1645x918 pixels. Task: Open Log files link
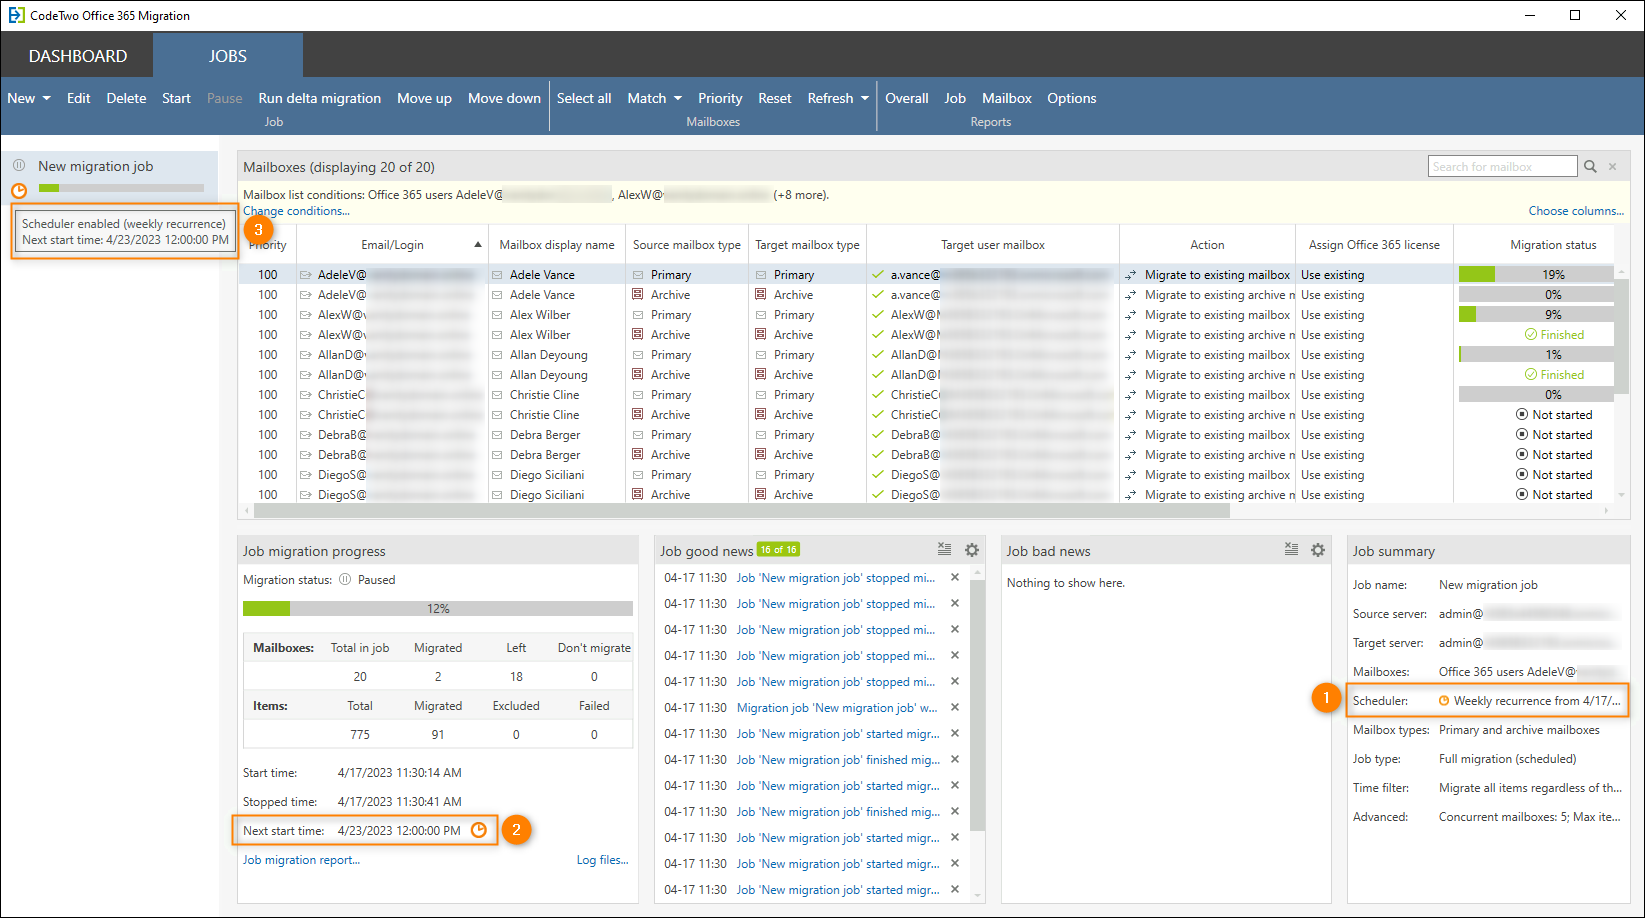pos(602,860)
